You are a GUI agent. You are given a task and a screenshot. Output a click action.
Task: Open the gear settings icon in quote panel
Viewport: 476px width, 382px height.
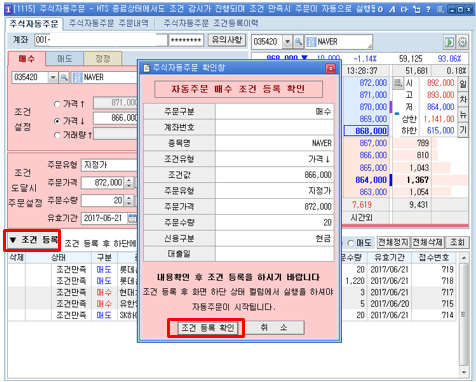[462, 42]
